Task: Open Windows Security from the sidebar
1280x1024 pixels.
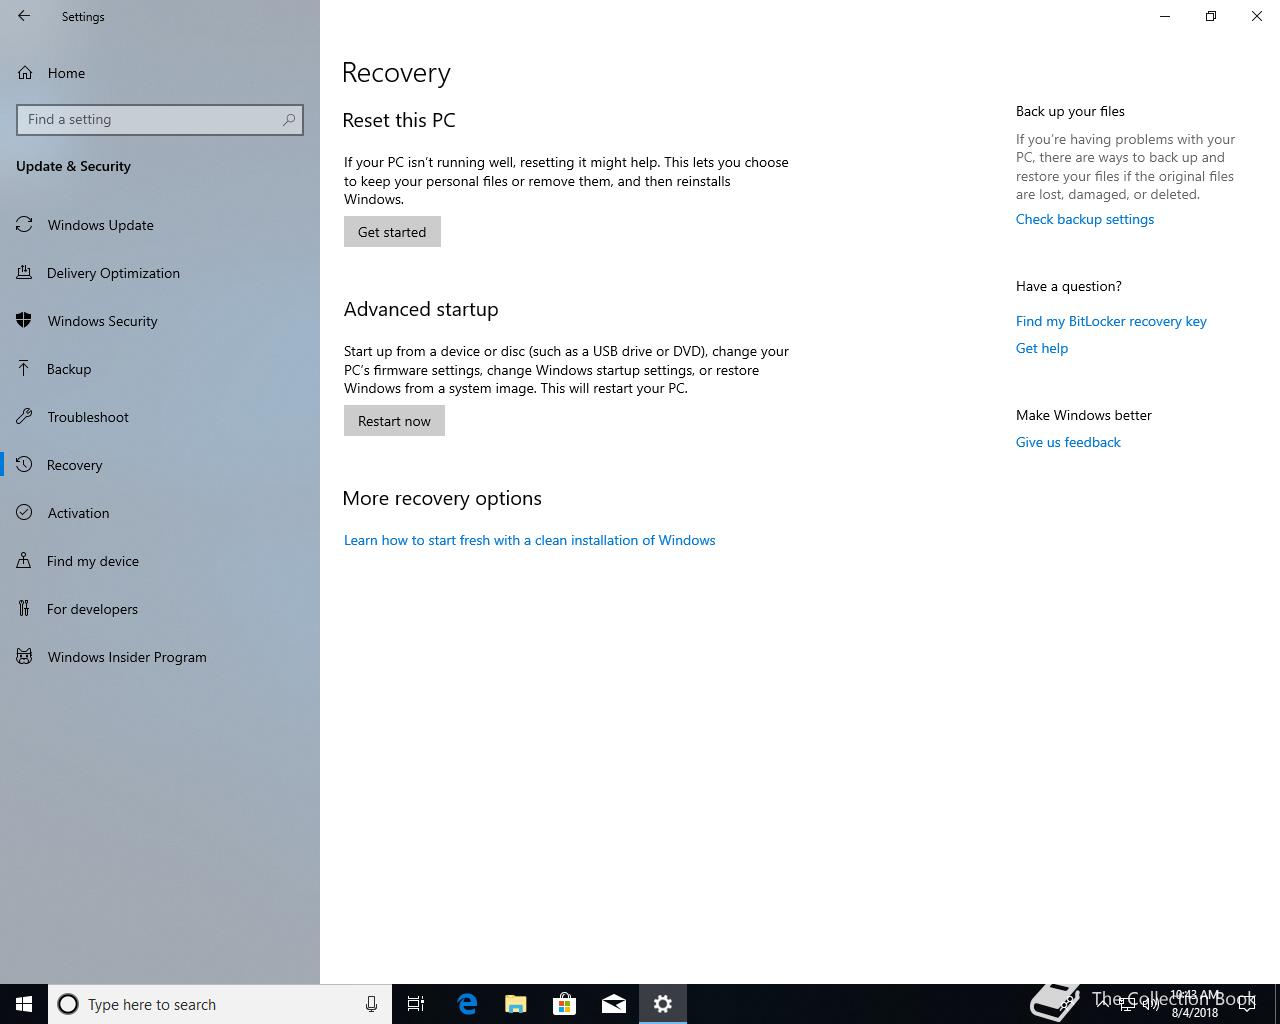Action: click(102, 321)
